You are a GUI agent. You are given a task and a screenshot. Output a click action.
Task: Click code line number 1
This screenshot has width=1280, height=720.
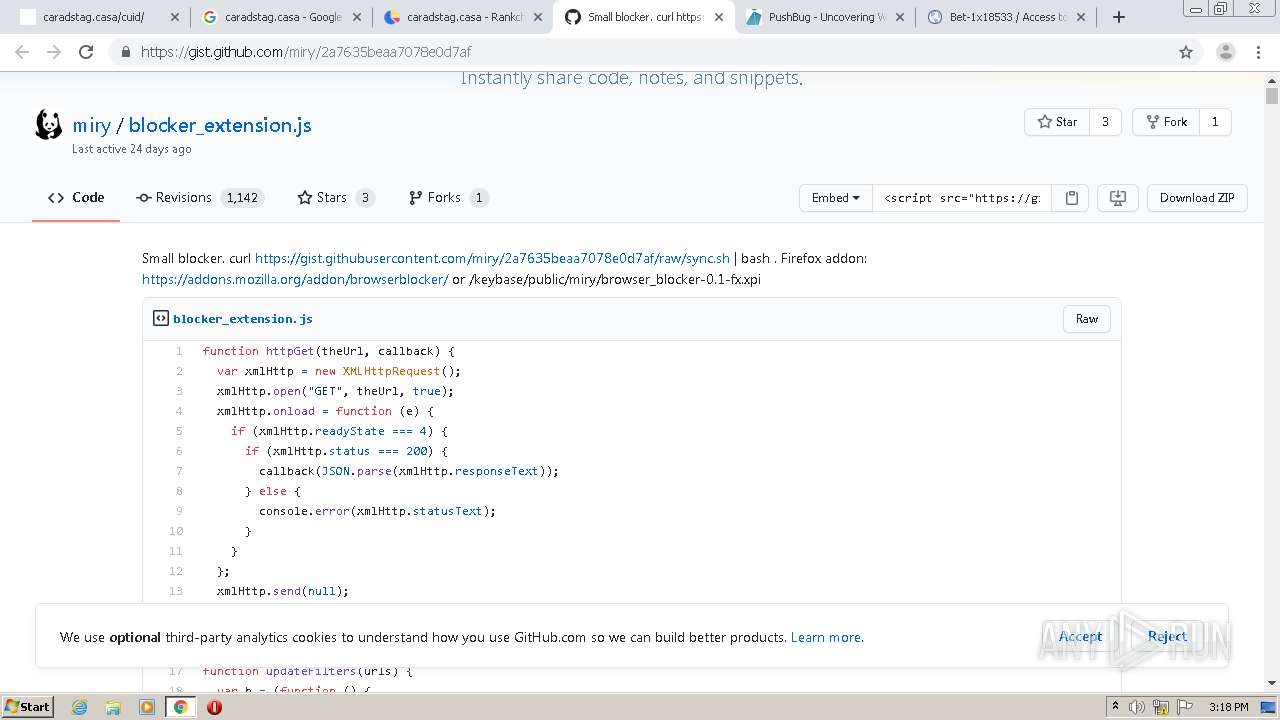179,351
